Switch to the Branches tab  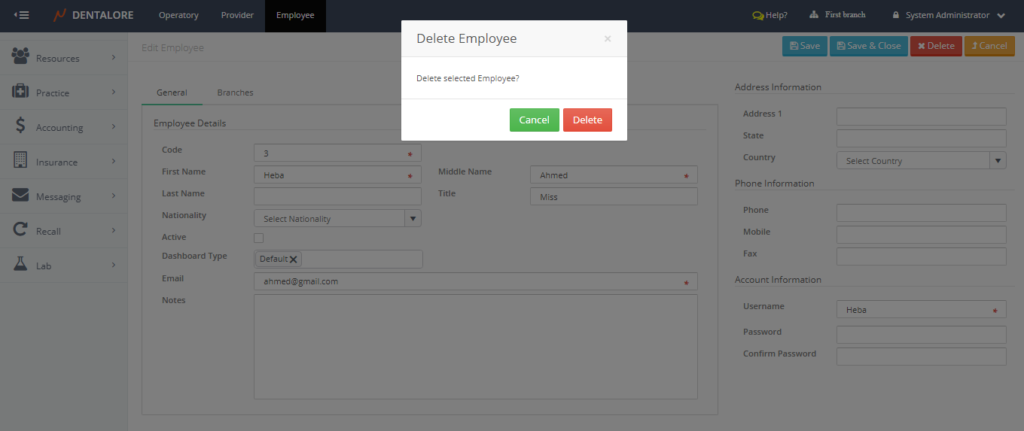[235, 92]
